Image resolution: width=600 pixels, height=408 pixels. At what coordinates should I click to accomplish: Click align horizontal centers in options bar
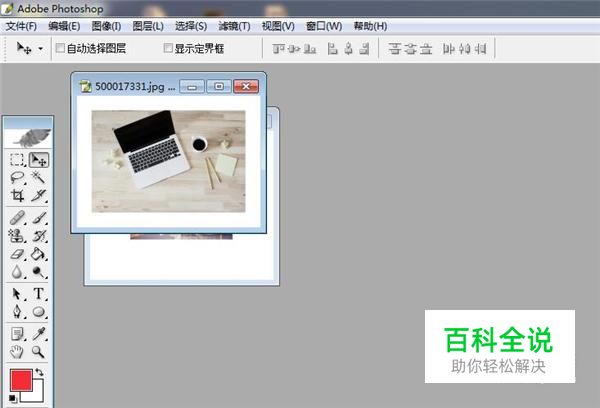[x=348, y=49]
